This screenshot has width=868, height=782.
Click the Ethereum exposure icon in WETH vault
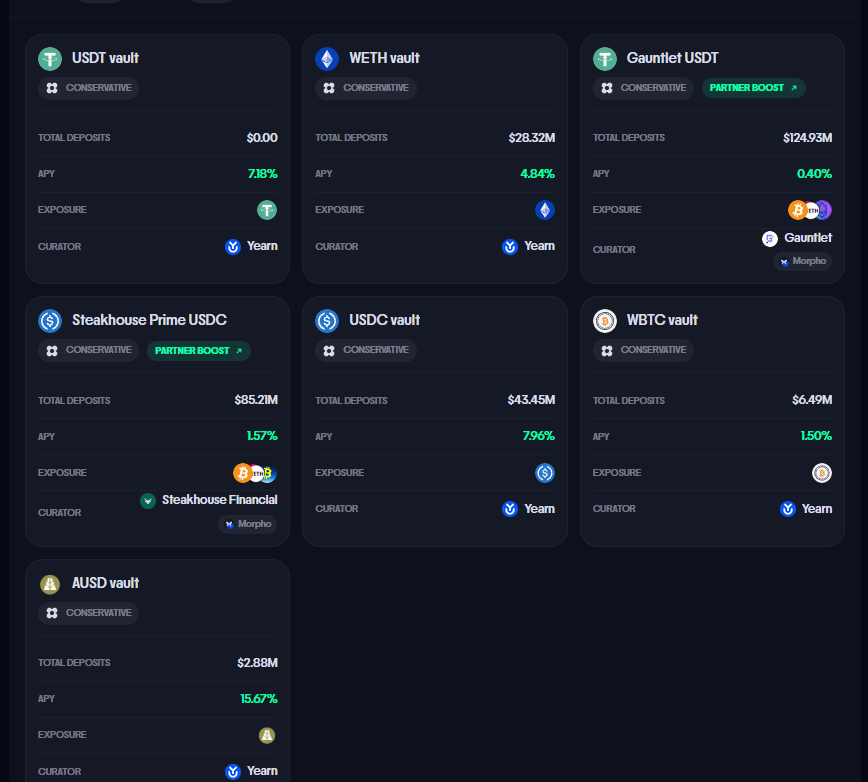pos(545,210)
